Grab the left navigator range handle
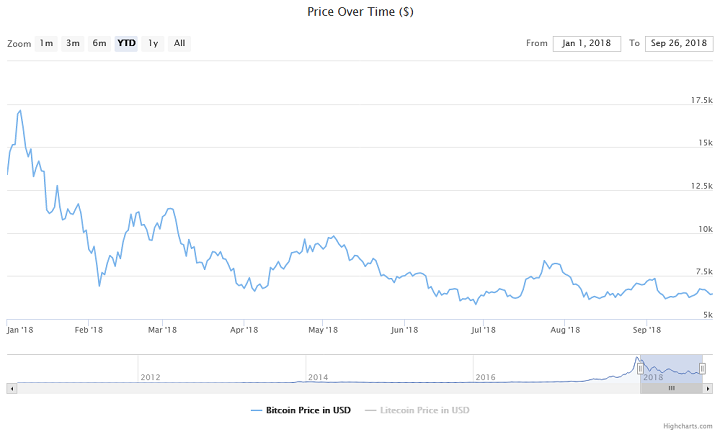720x432 pixels. coord(640,368)
